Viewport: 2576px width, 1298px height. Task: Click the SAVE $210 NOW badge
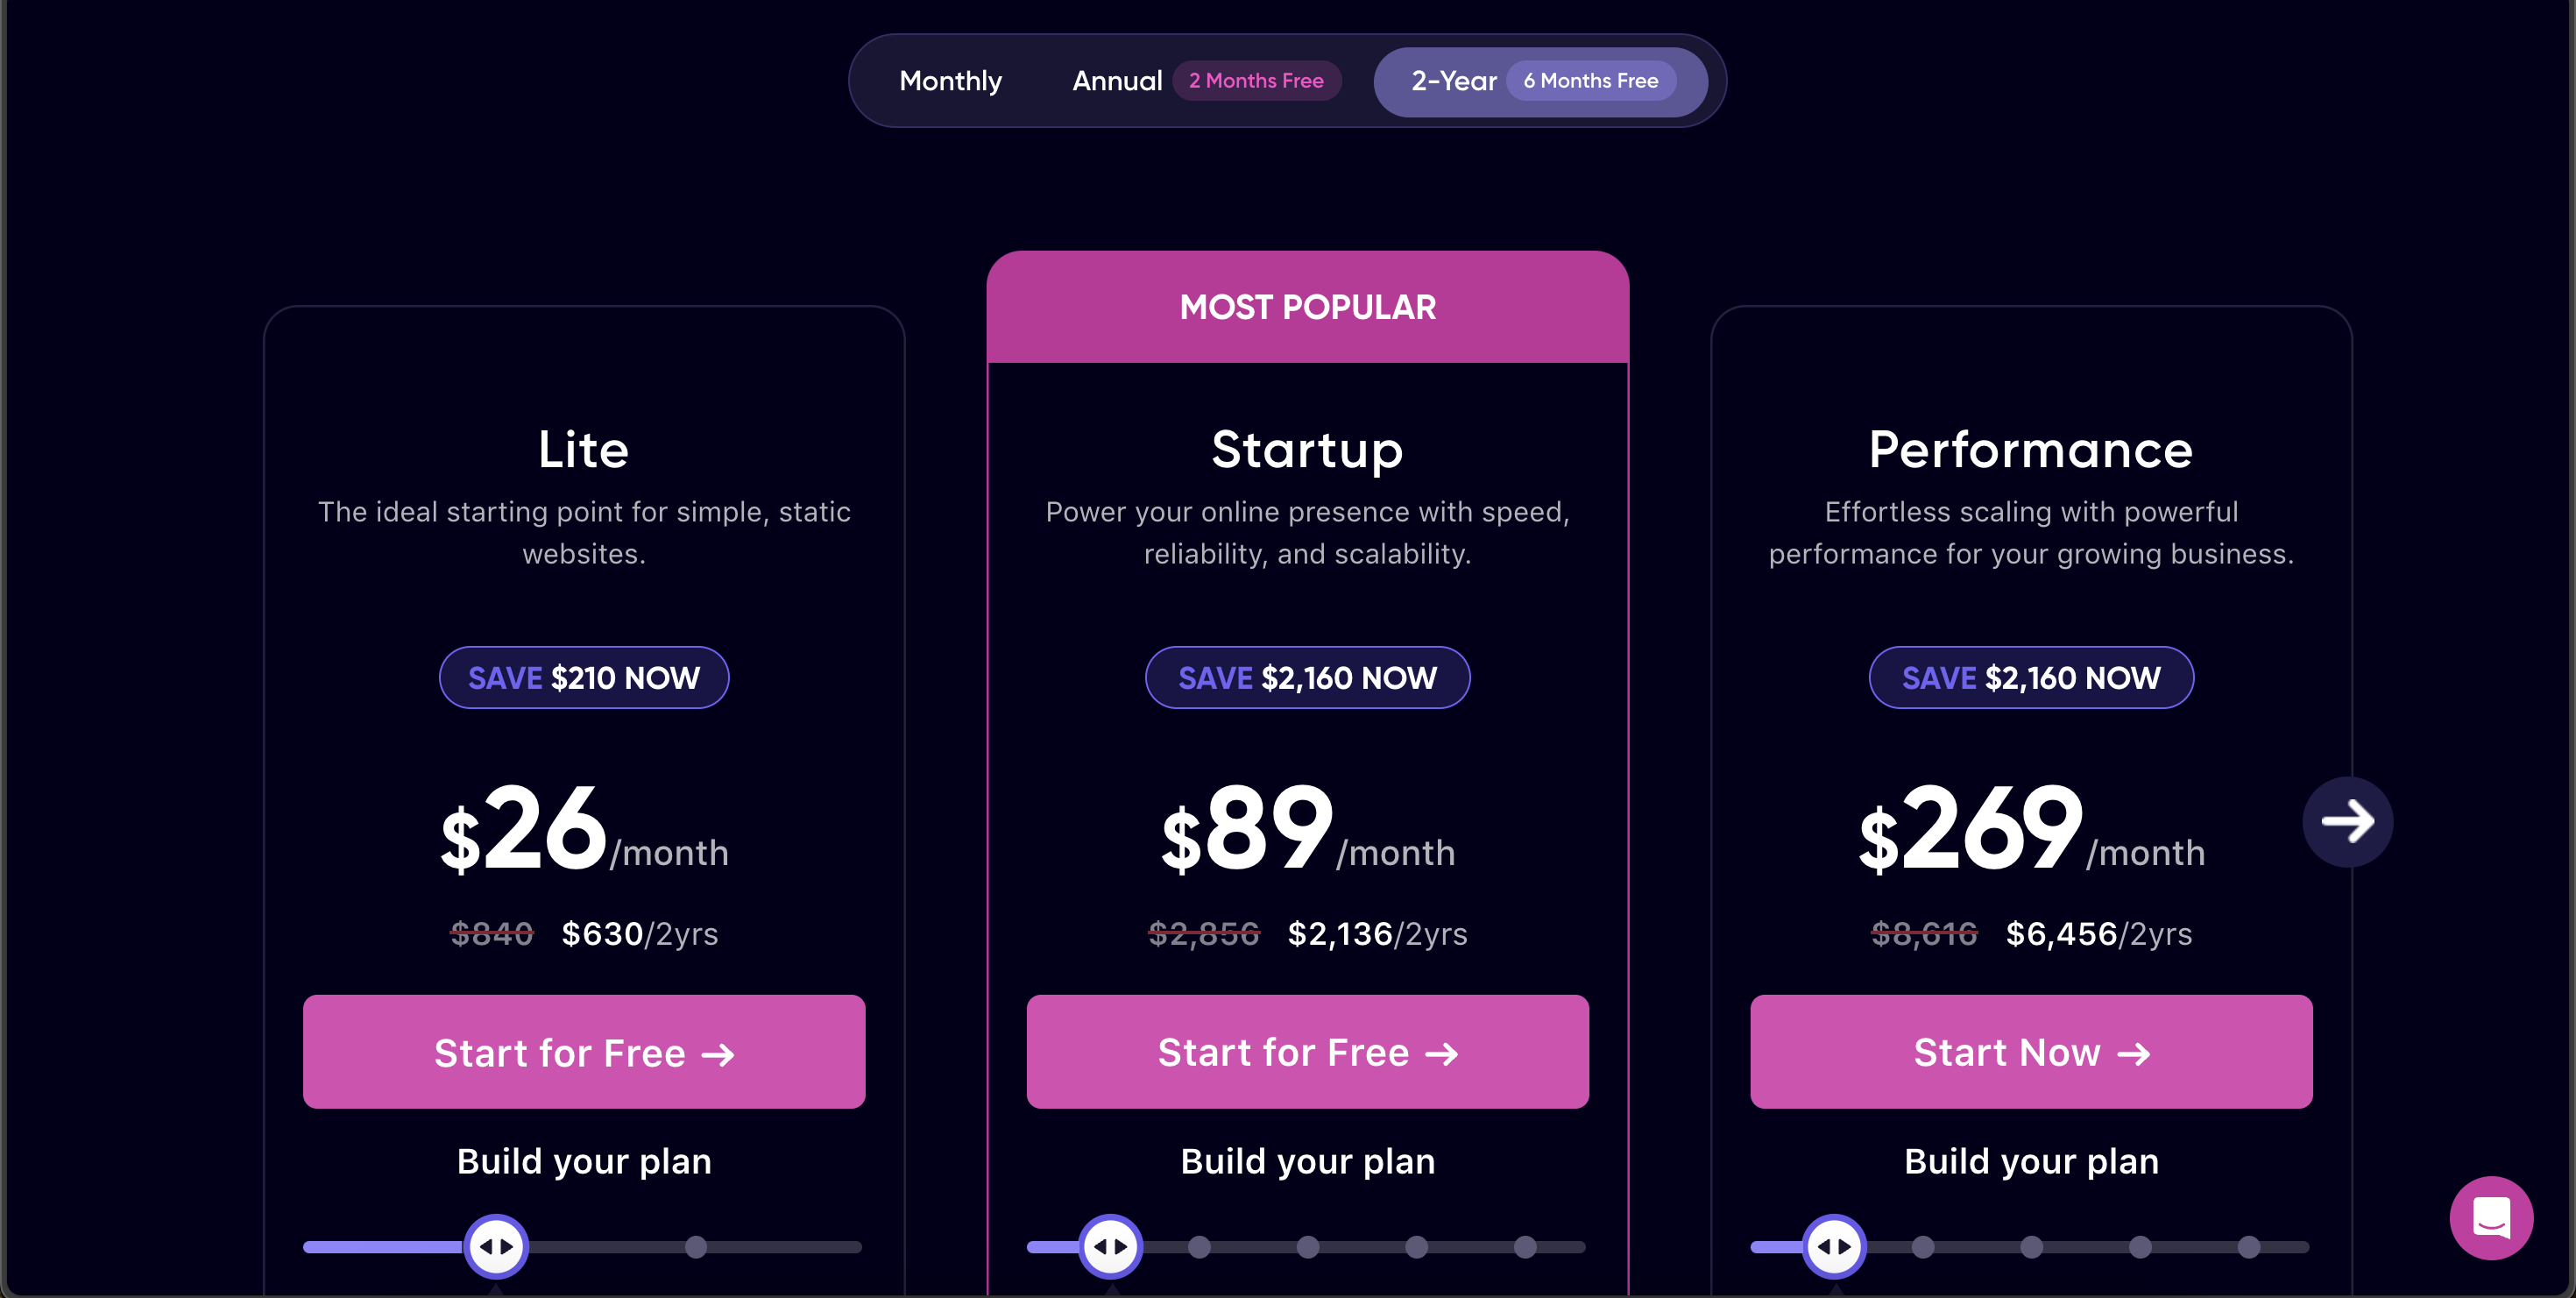point(584,678)
